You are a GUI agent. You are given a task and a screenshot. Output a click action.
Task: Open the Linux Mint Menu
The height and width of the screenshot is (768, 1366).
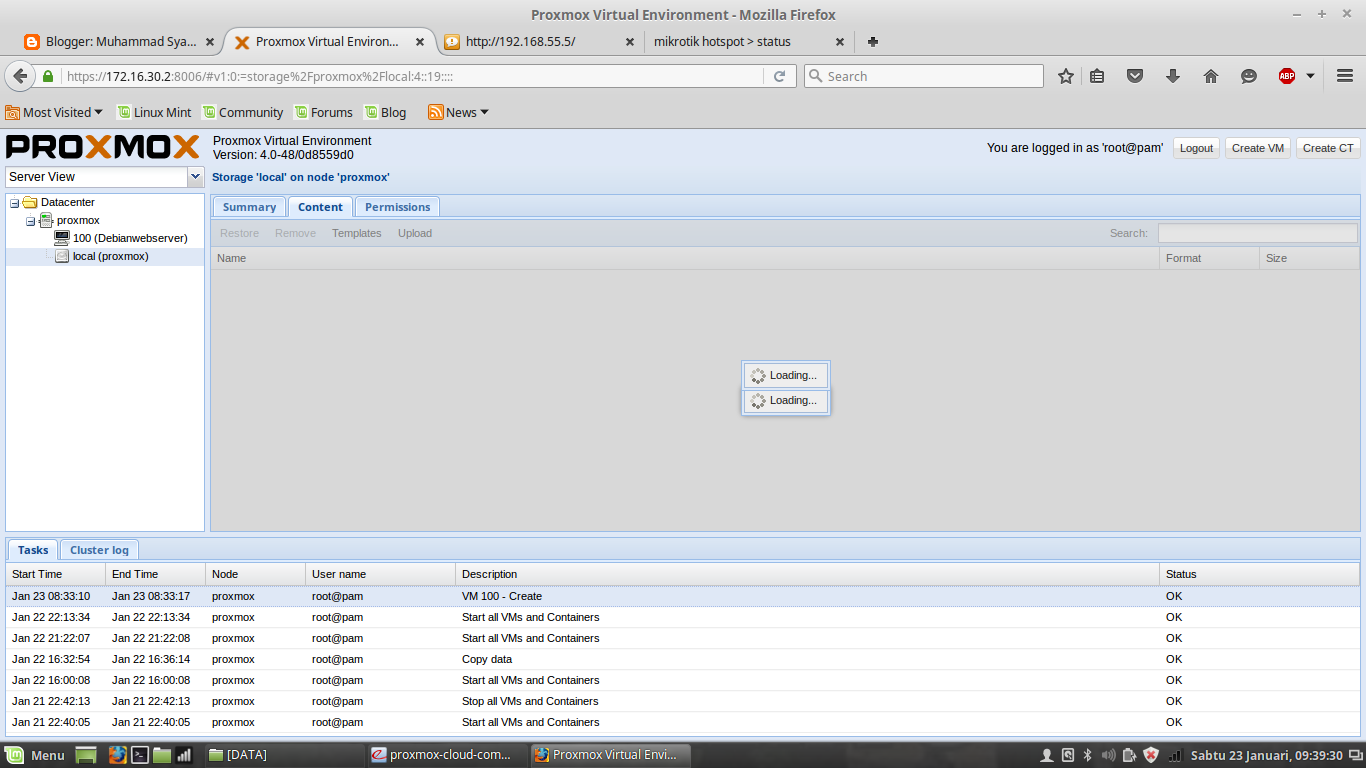click(x=35, y=755)
